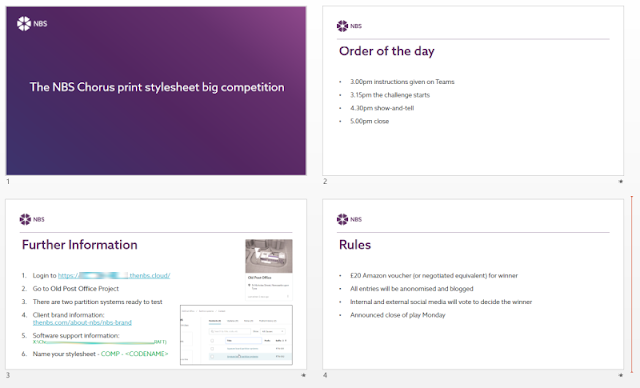The image size is (640, 388).
Task: Click transition star icon under slide 2
Action: (621, 182)
